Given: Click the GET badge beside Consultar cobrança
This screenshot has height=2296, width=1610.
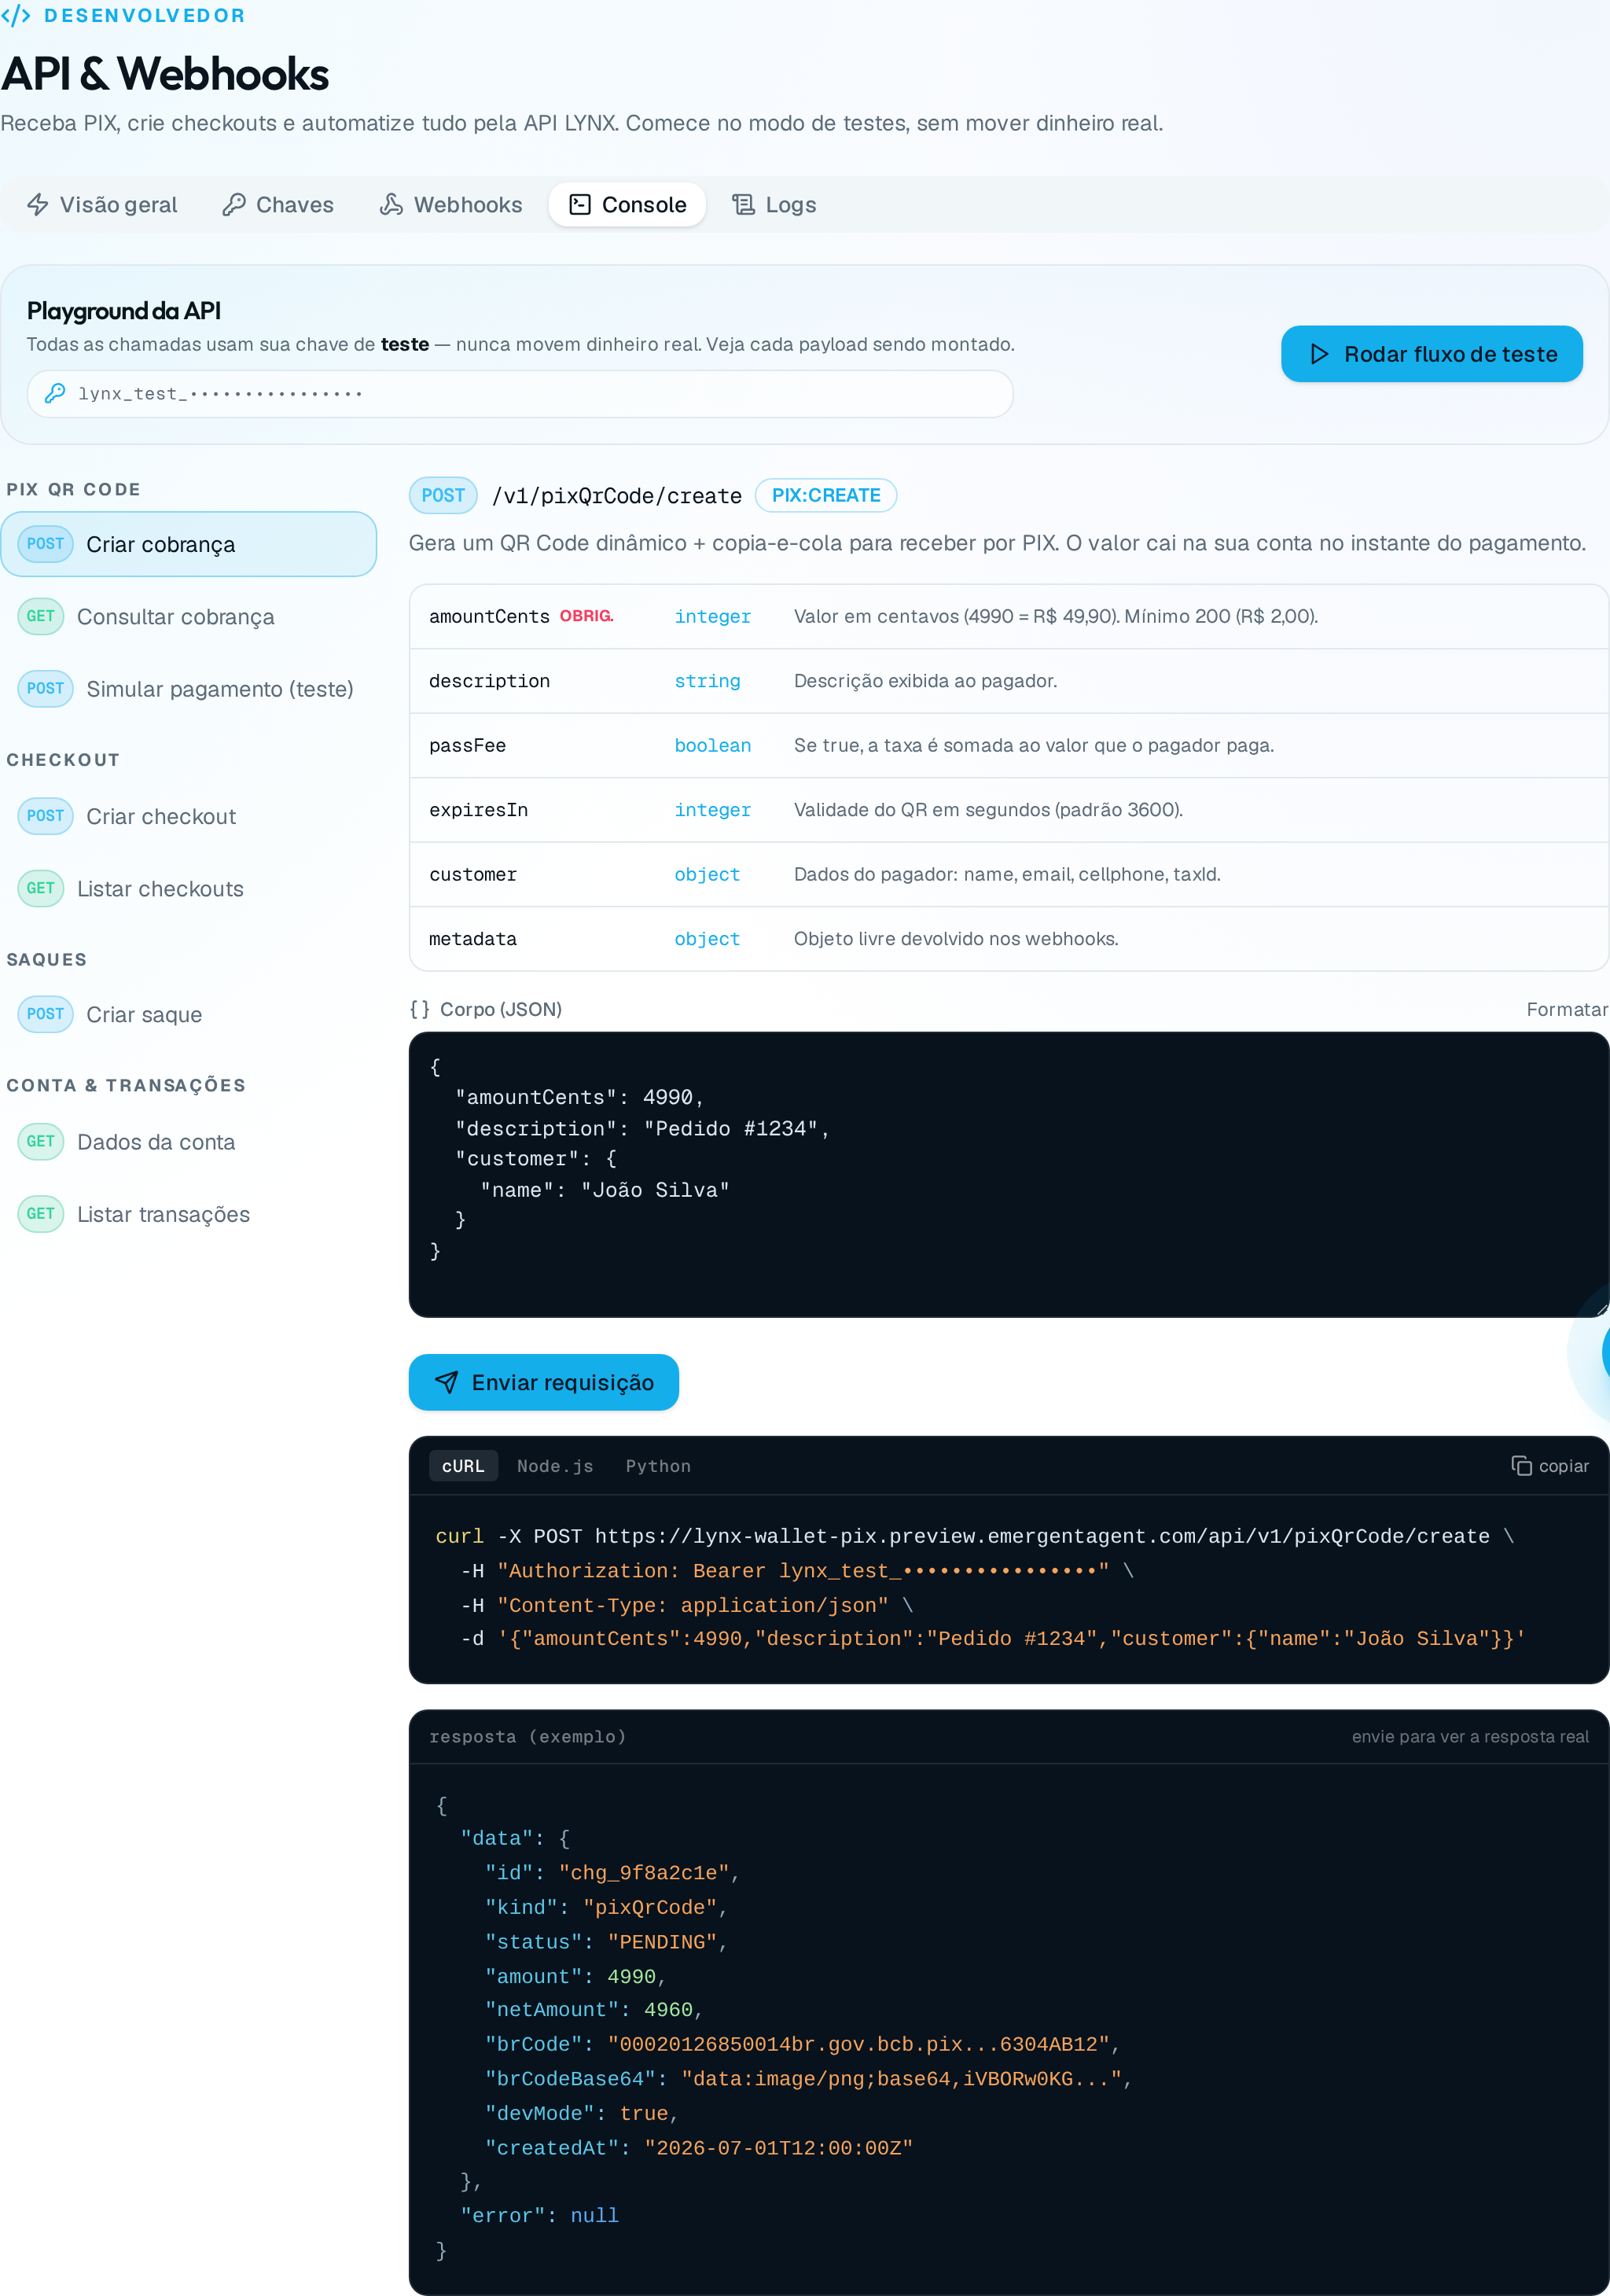Looking at the screenshot, I should tap(41, 616).
